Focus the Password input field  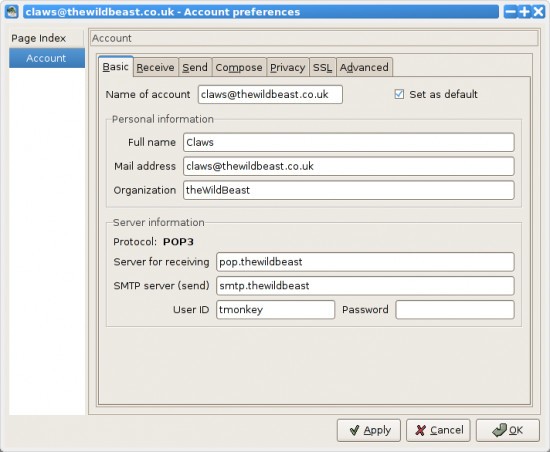click(x=455, y=310)
